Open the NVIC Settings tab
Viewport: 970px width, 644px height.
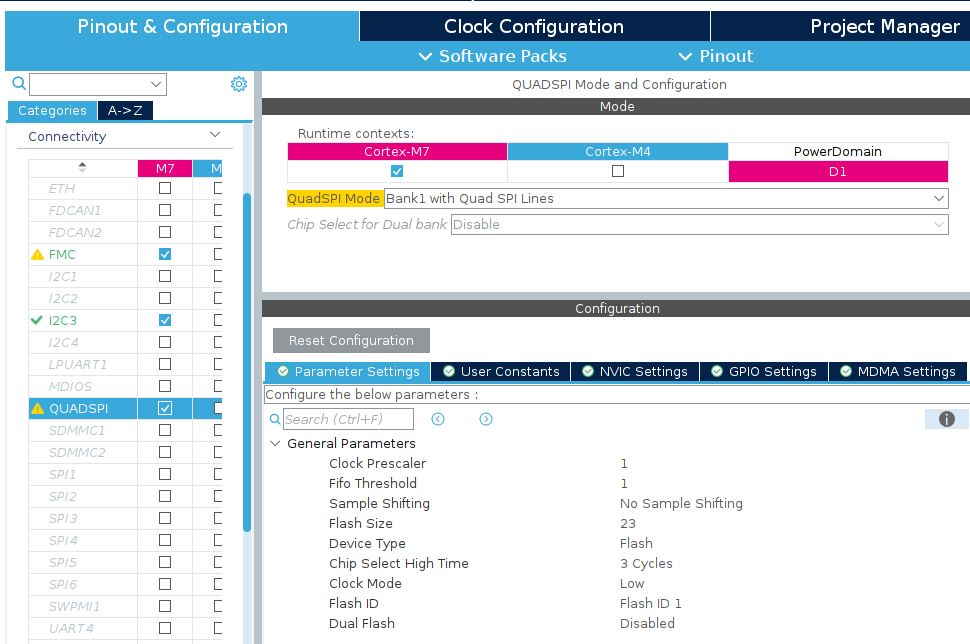[x=634, y=372]
